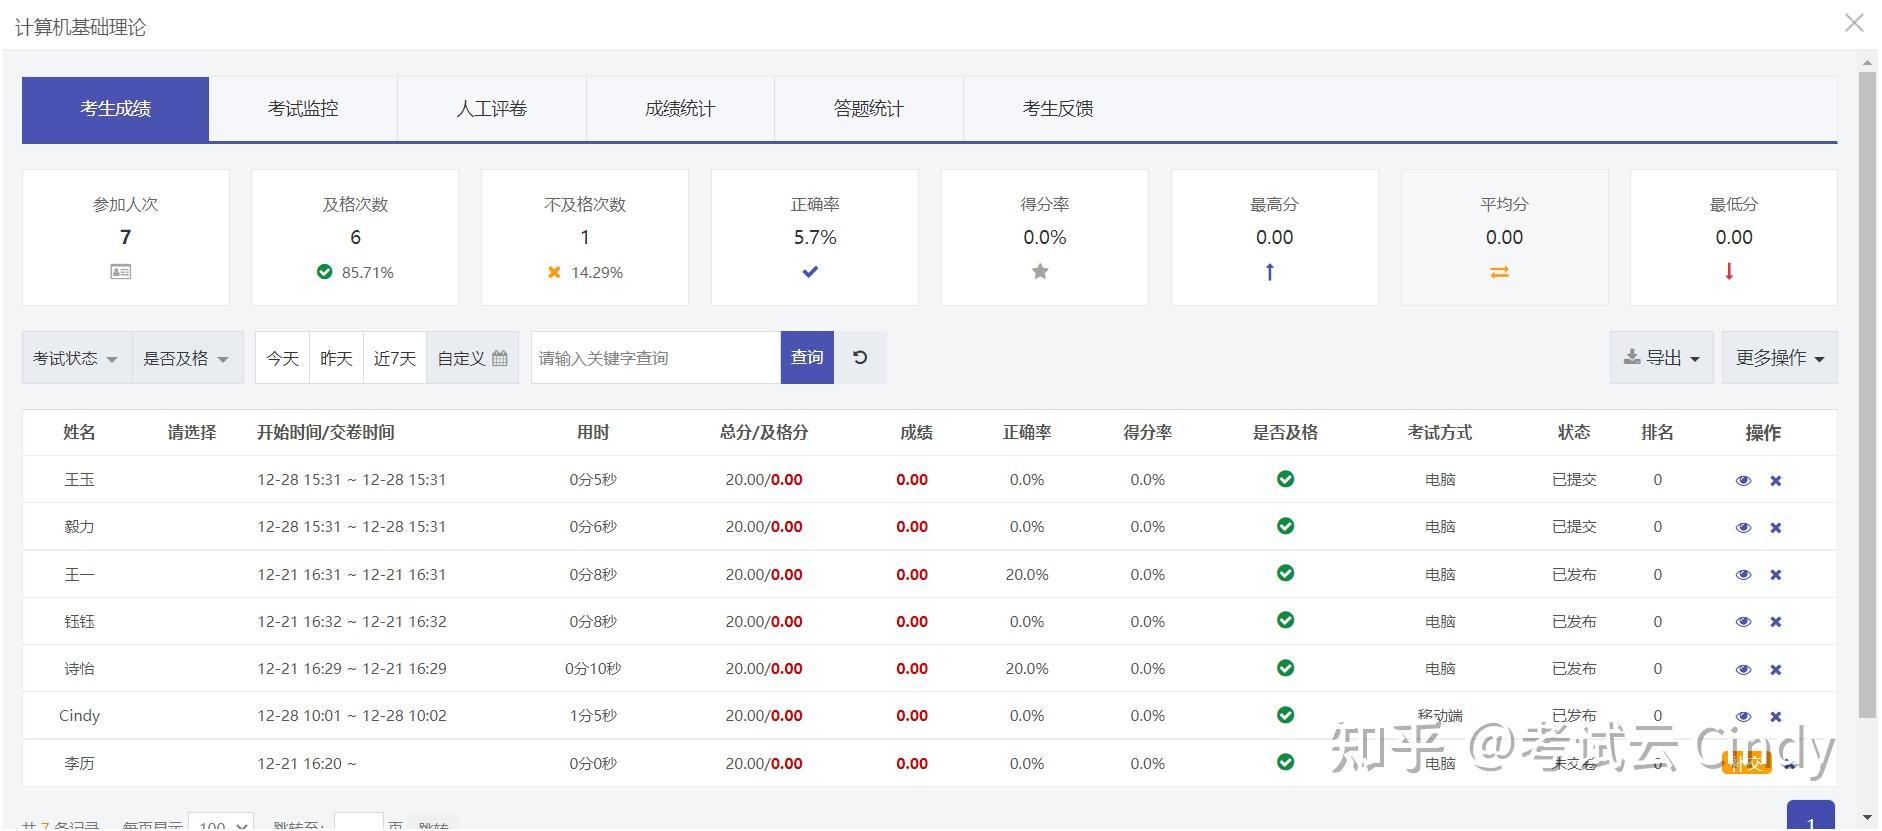Delete 毅力's record with the x icon
The width and height of the screenshot is (1882, 831).
(x=1776, y=528)
